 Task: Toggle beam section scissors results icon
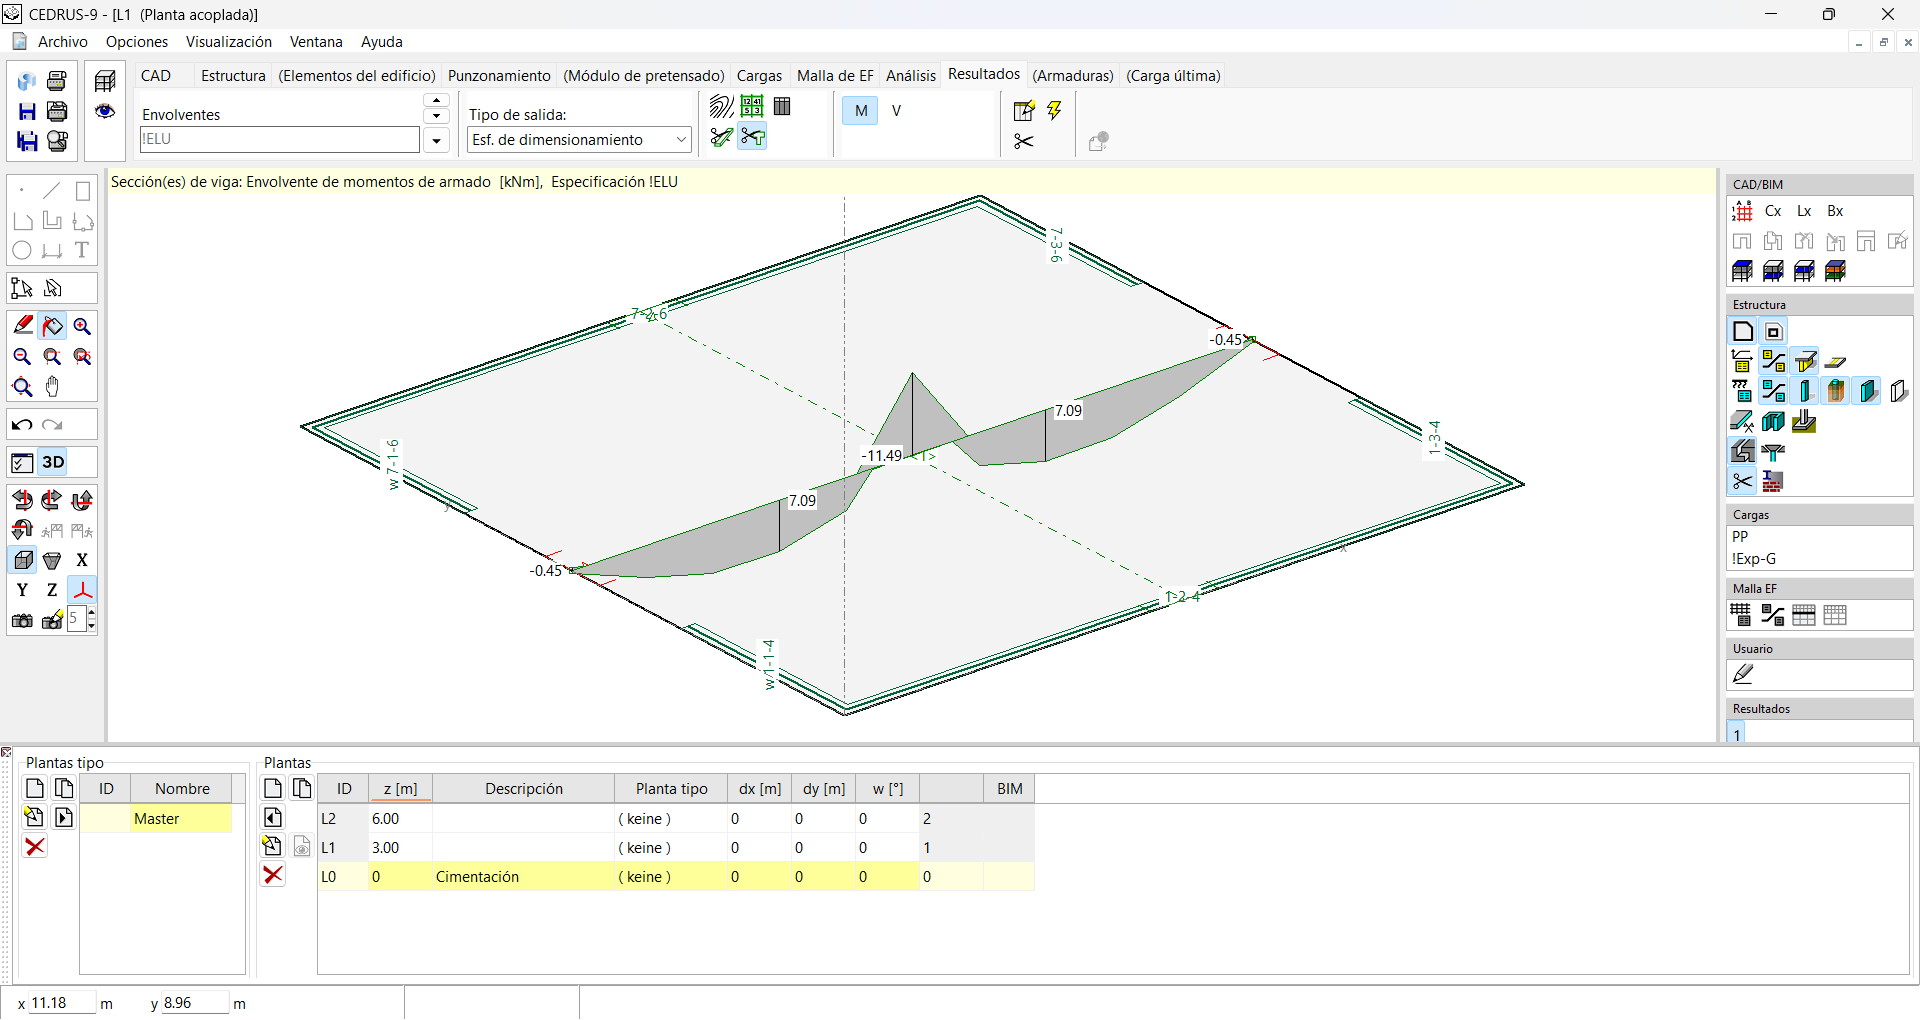[x=752, y=137]
